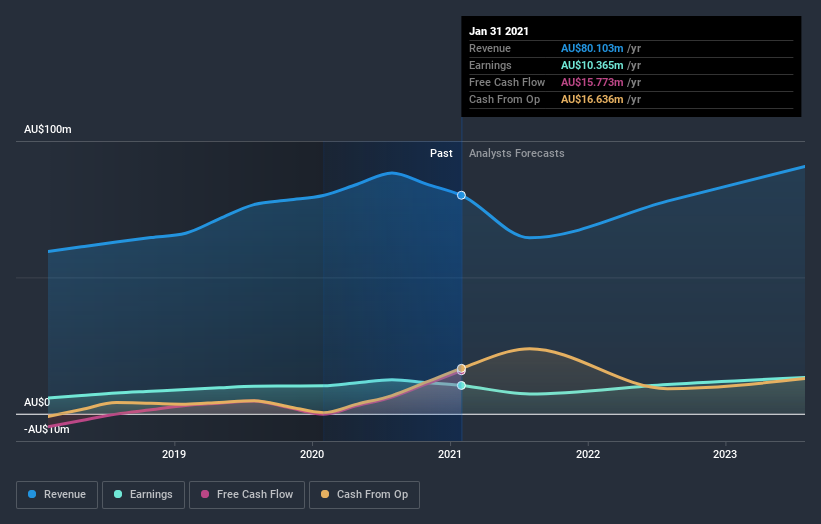821x524 pixels.
Task: Click the -AU$10m y-axis label
Action: (47, 429)
